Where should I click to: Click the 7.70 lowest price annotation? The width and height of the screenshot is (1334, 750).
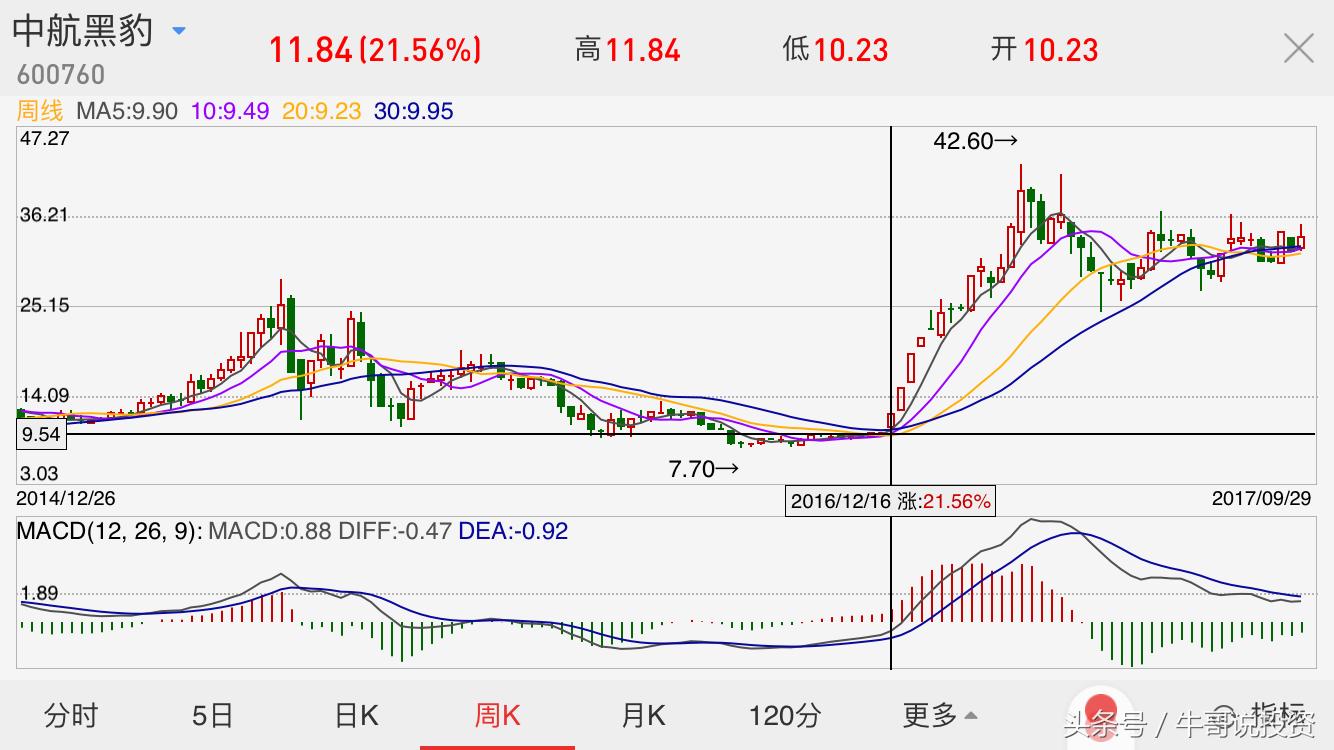(x=704, y=468)
